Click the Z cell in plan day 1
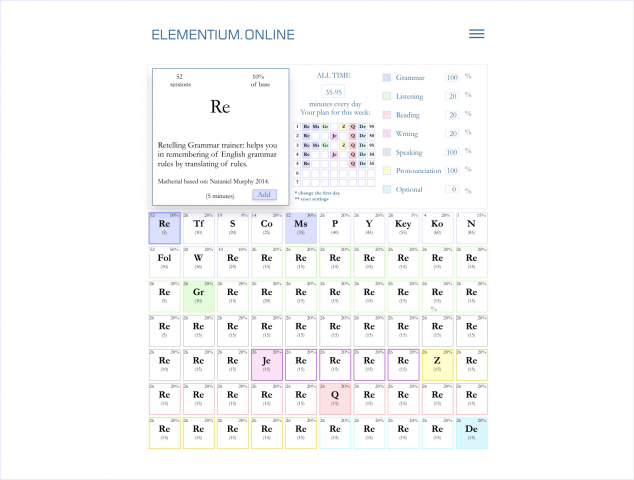 [344, 127]
